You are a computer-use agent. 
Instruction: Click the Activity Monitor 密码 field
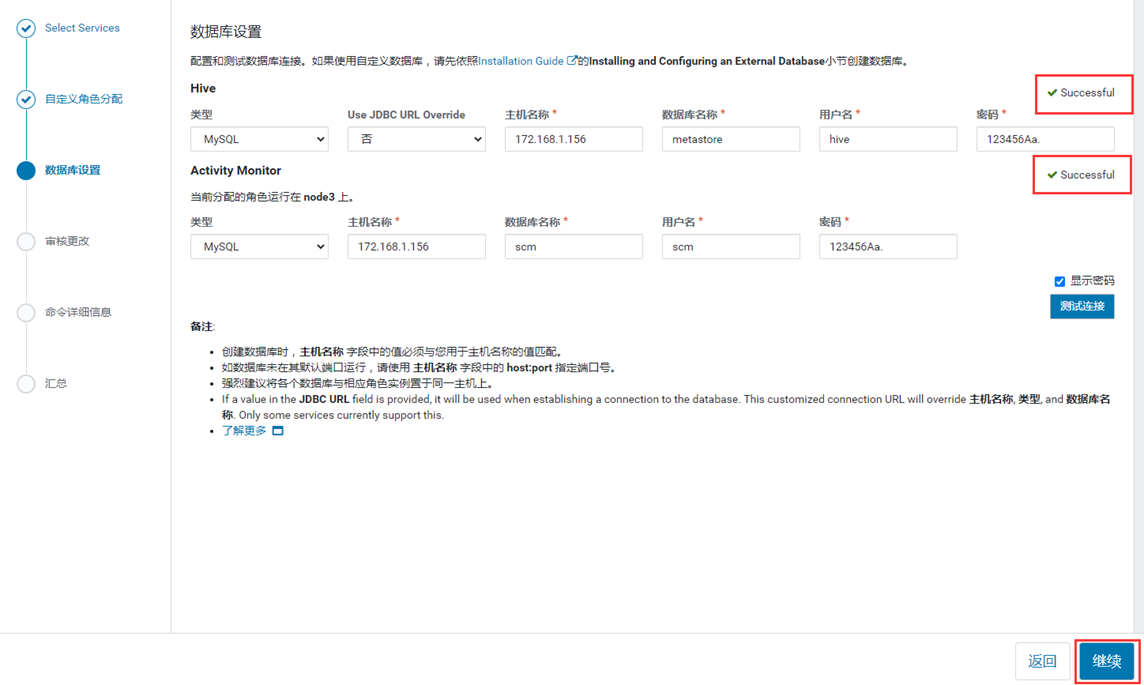click(x=888, y=247)
